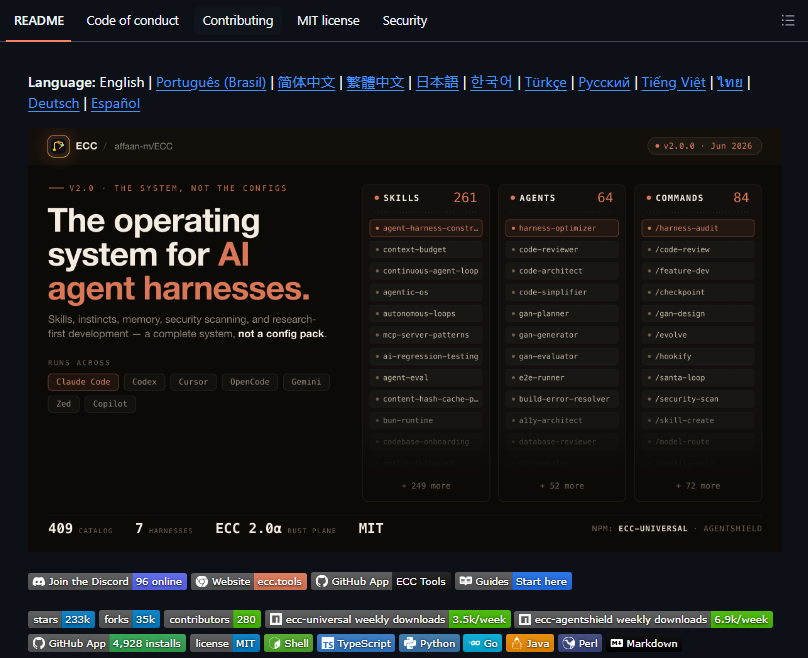The image size is (808, 658).
Task: Click the Claude Code chip in banner
Action: [83, 382]
